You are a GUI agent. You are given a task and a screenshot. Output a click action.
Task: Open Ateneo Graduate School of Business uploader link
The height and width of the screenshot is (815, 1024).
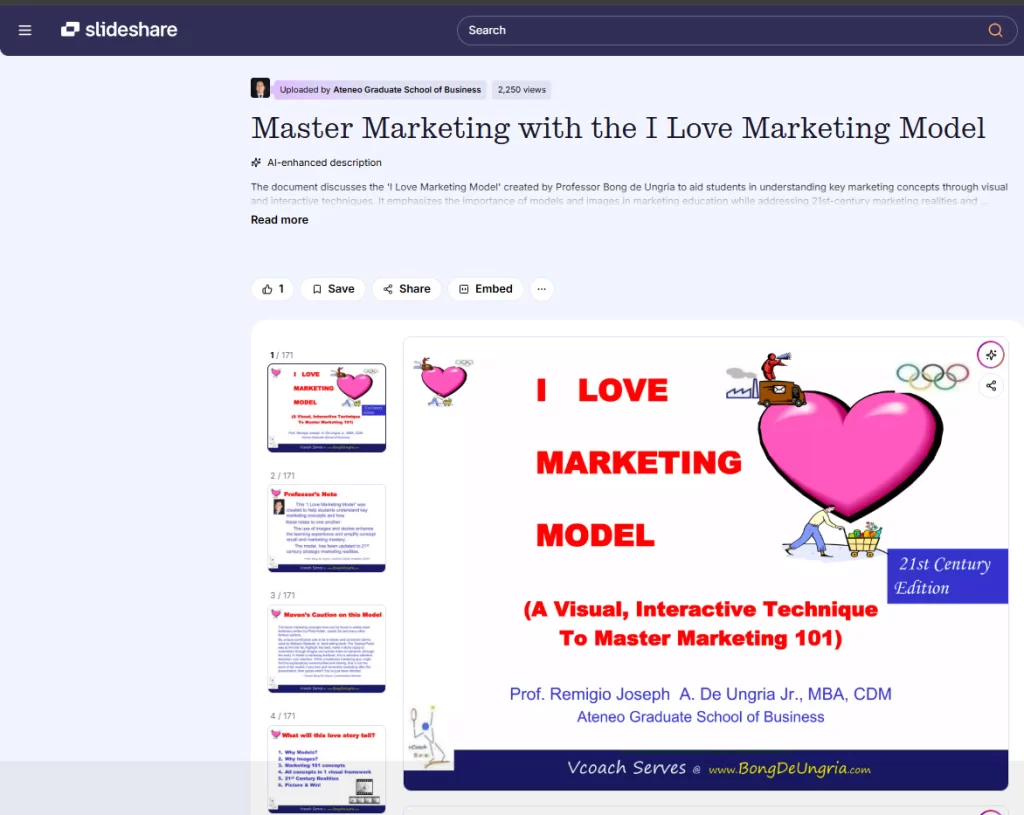point(406,90)
